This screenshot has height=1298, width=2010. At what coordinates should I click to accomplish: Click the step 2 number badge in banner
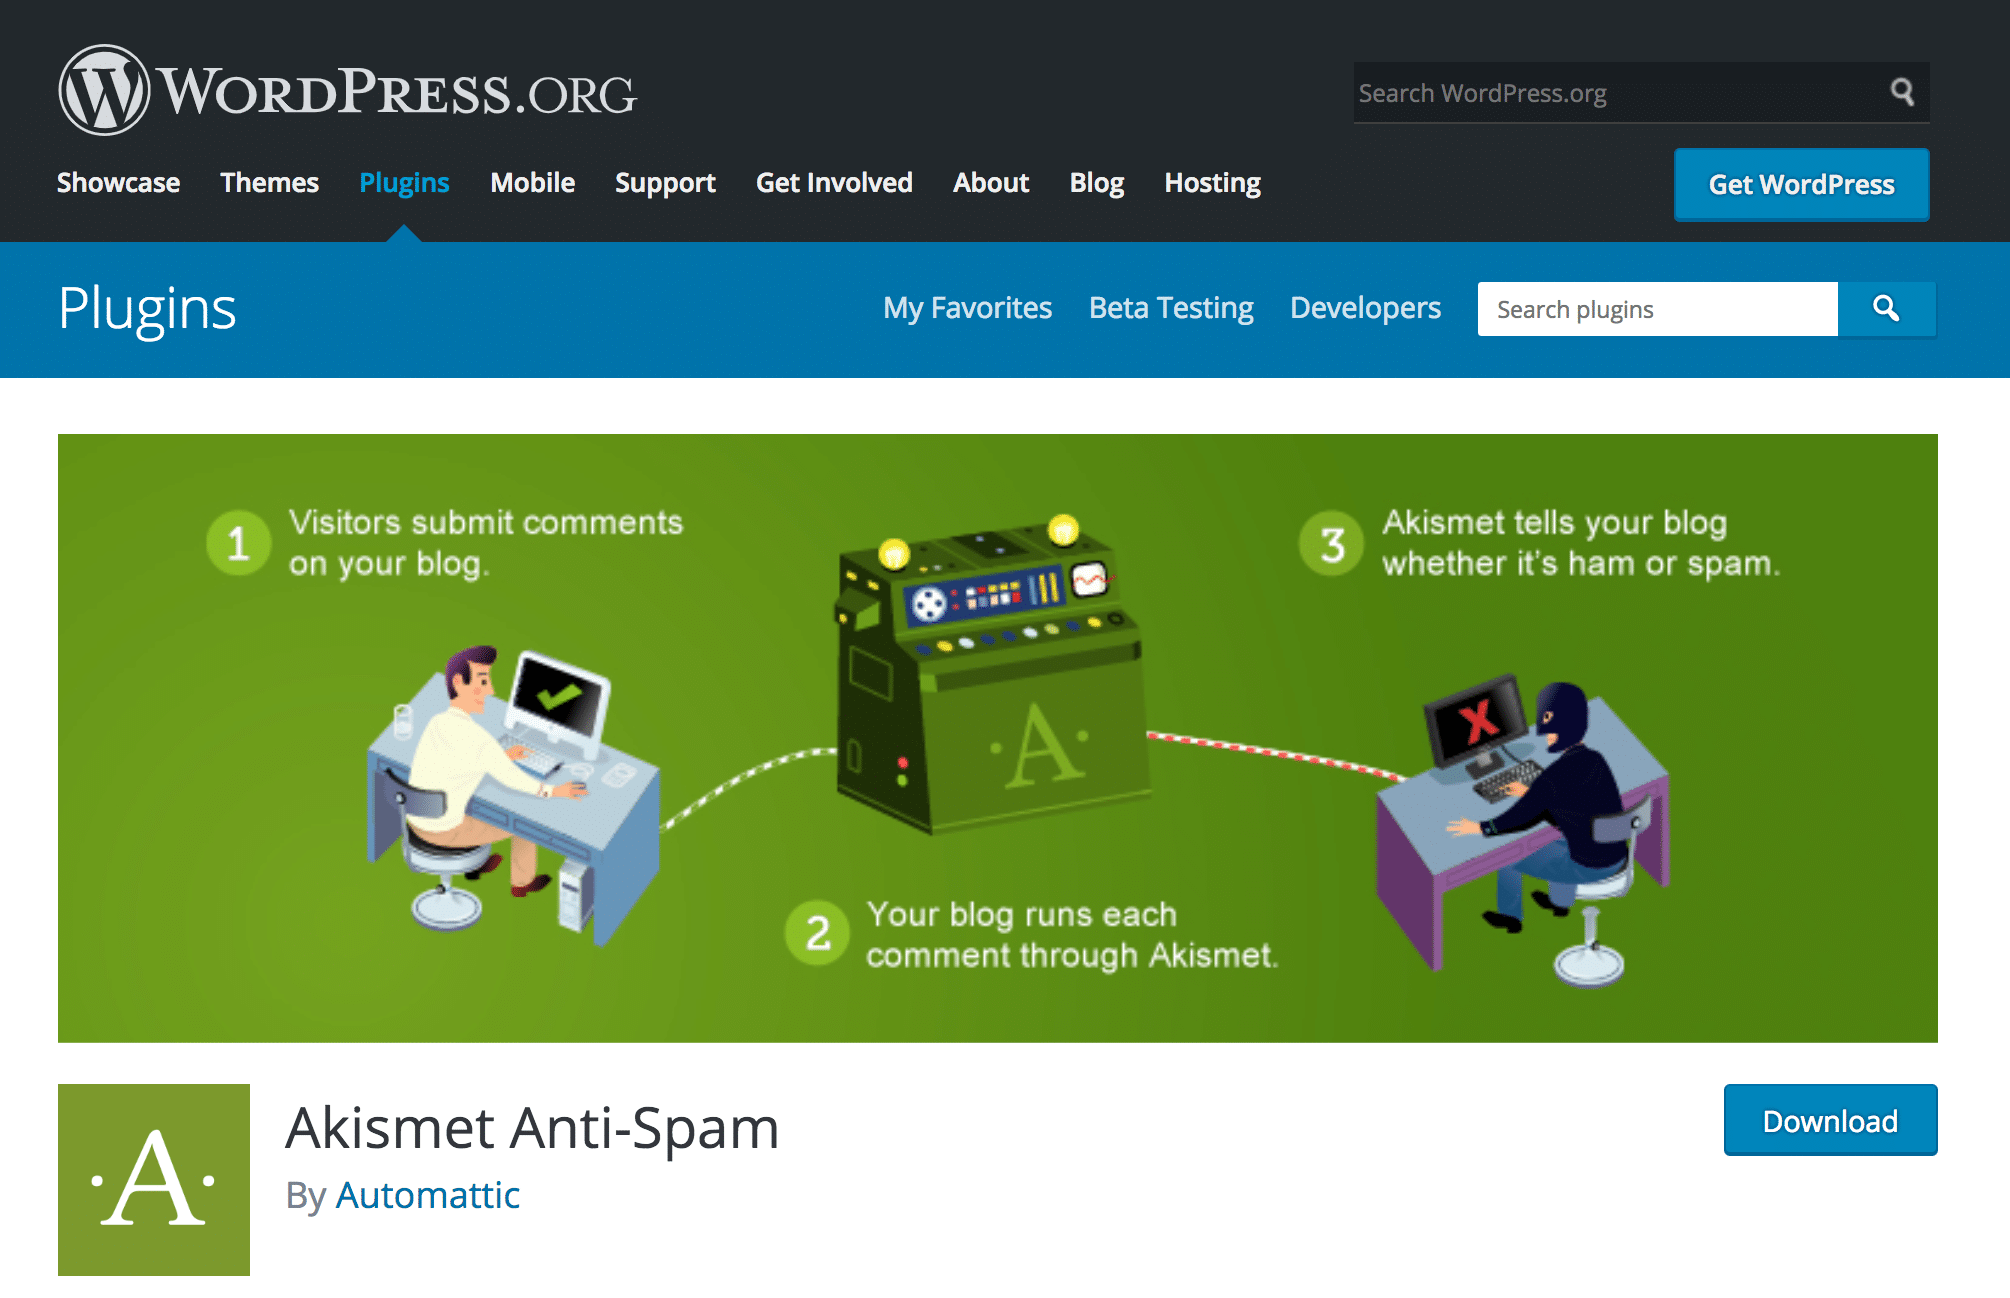point(818,933)
